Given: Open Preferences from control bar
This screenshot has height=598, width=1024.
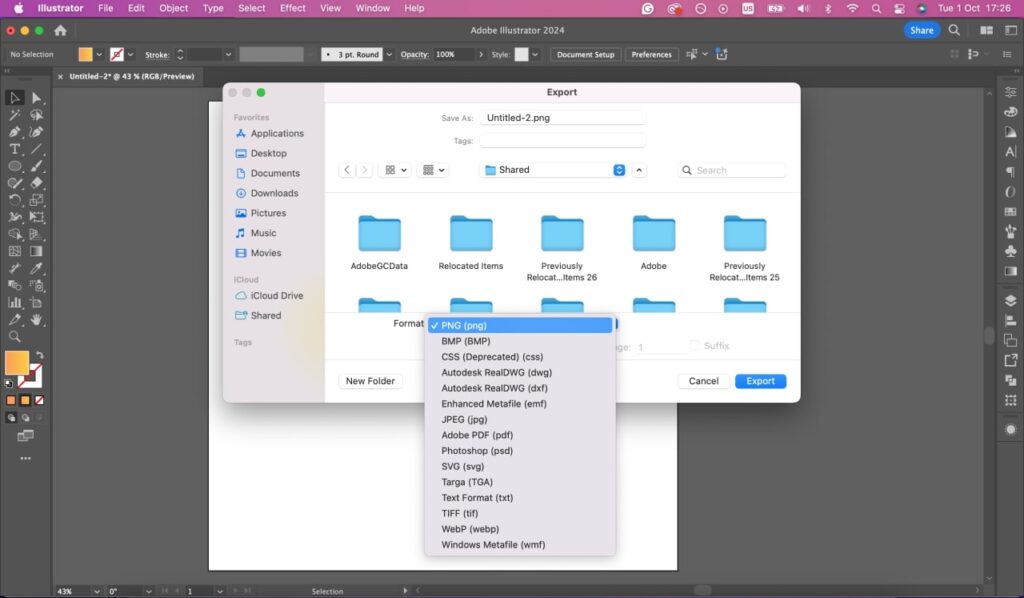Looking at the screenshot, I should point(651,55).
